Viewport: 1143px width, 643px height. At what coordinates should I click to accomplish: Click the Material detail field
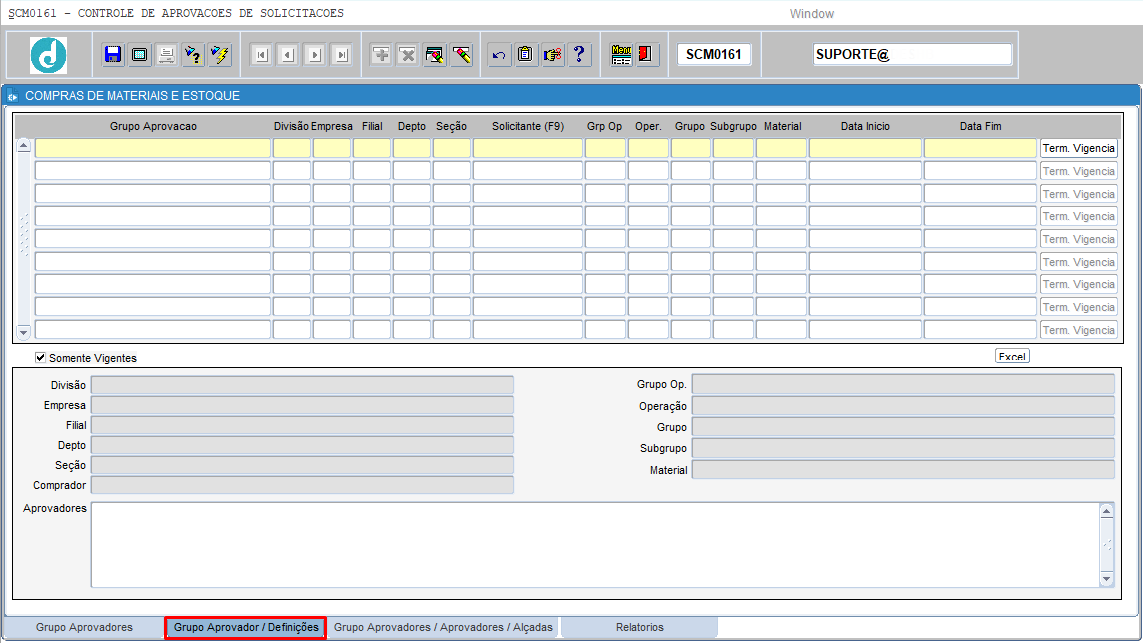pos(903,470)
